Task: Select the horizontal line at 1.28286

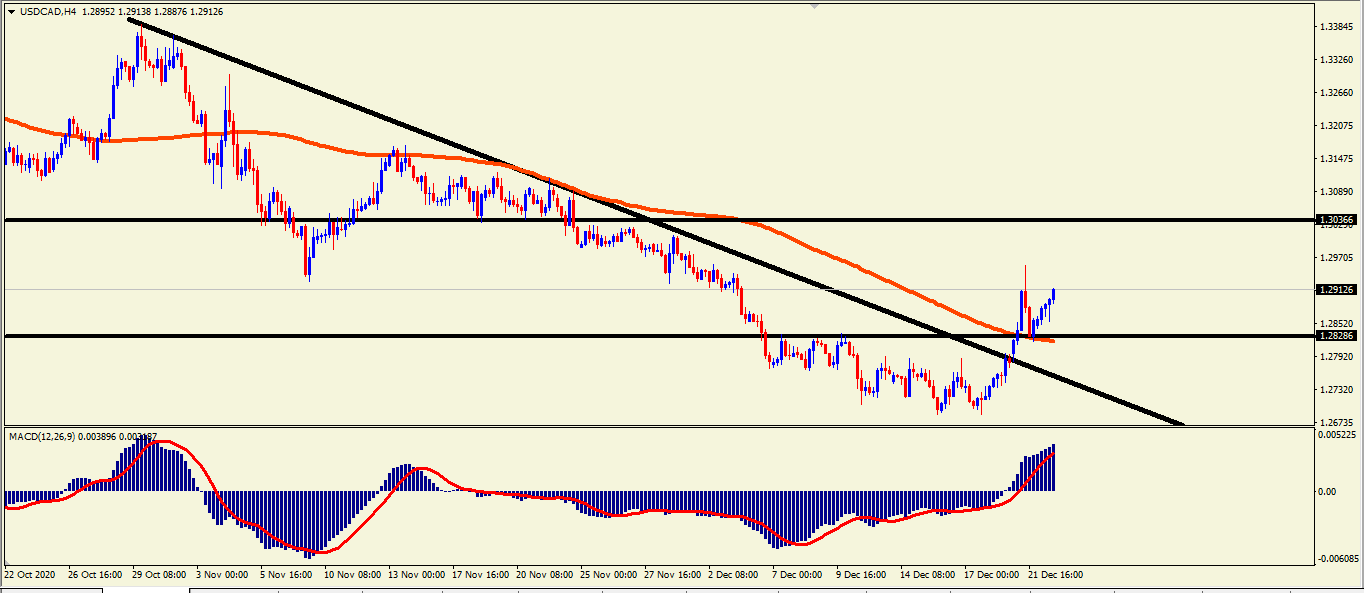Action: [x=660, y=336]
